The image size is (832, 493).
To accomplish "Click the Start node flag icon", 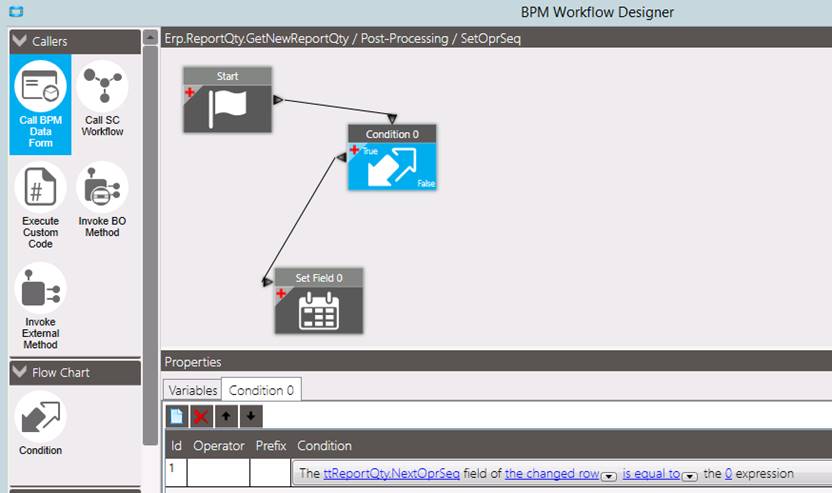I will [228, 109].
